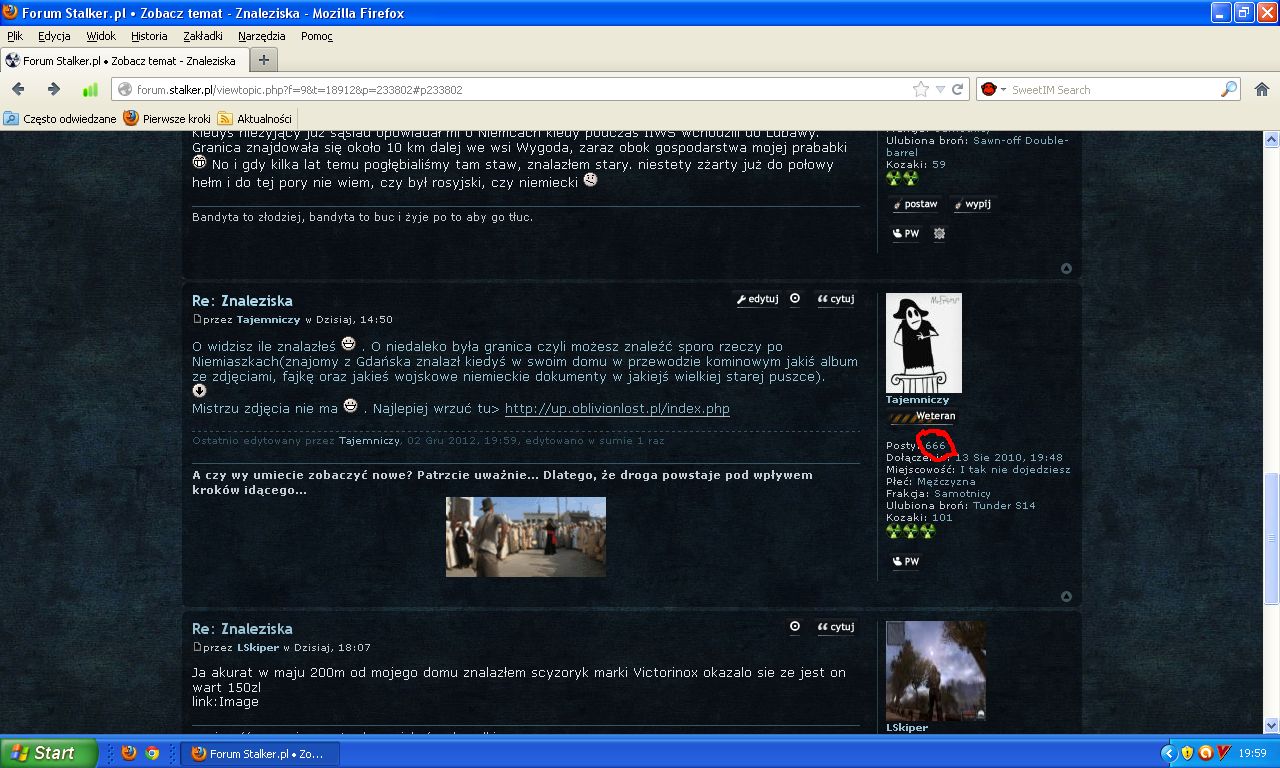The image size is (1280, 768).
Task: Open the up.oblivionlost.pl/index.php link
Action: pos(617,409)
